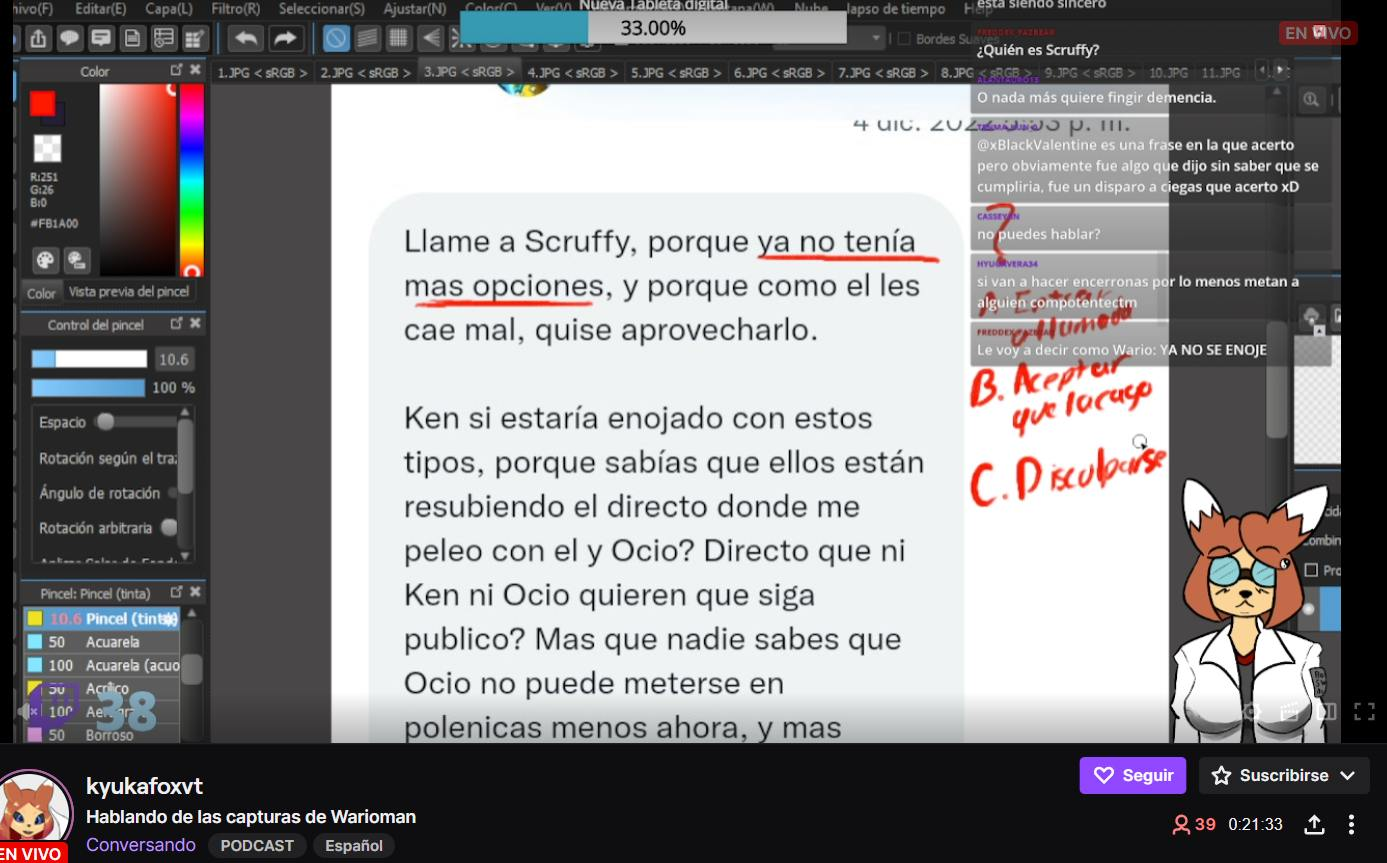This screenshot has width=1387, height=863.
Task: Click the PODCAST tag
Action: click(257, 845)
